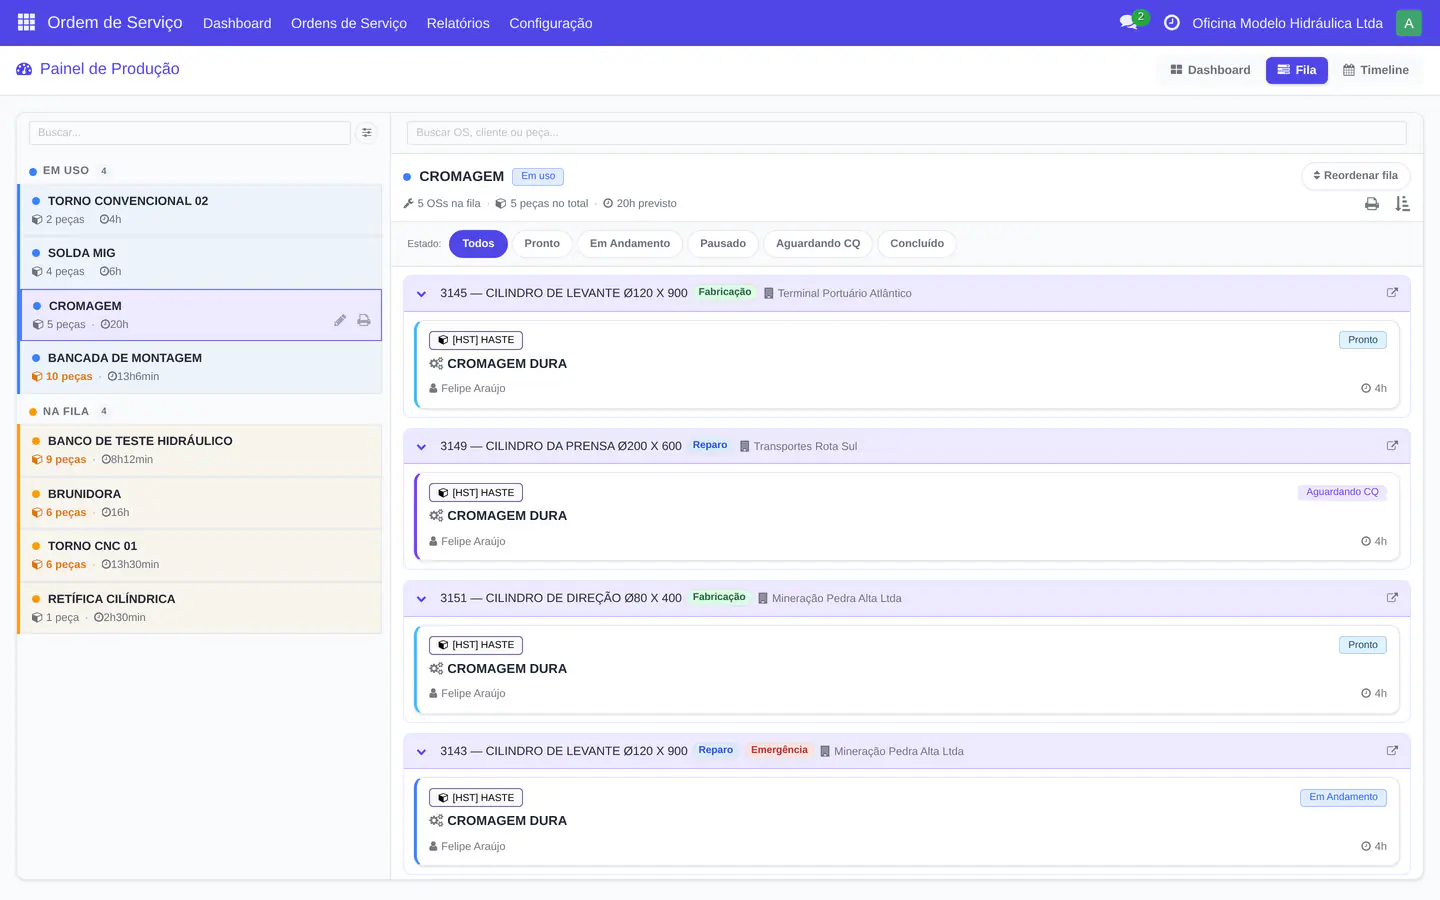The image size is (1440, 900).
Task: Click the Ordem de Serviço app title
Action: (115, 22)
